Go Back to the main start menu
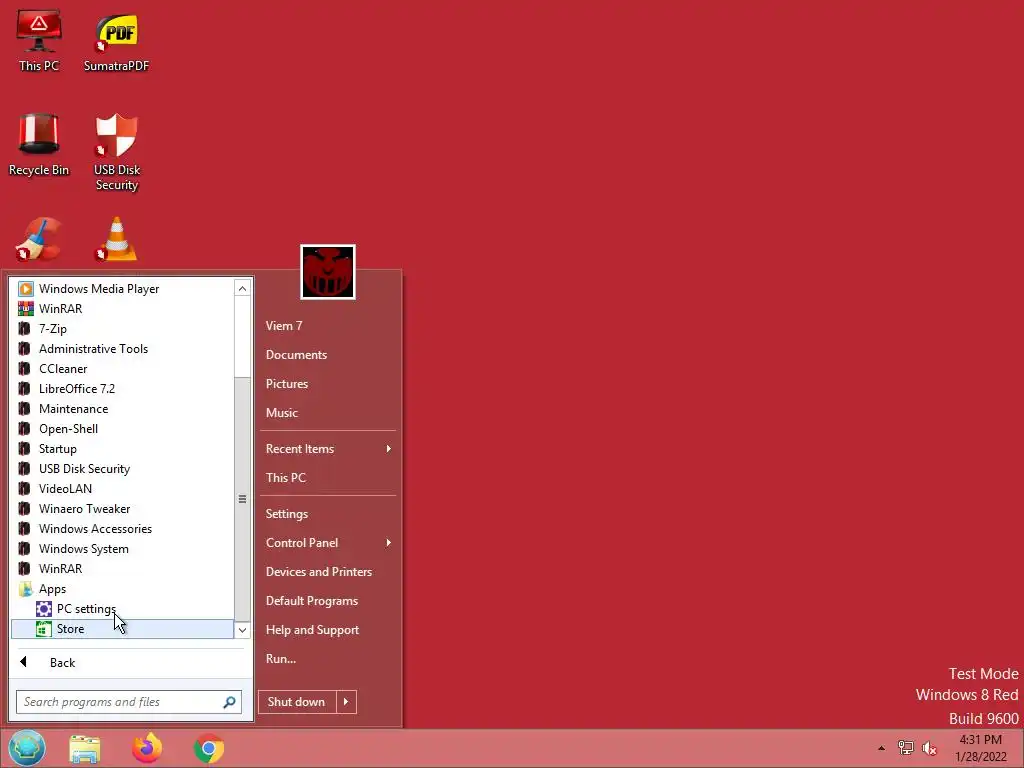 [x=130, y=662]
